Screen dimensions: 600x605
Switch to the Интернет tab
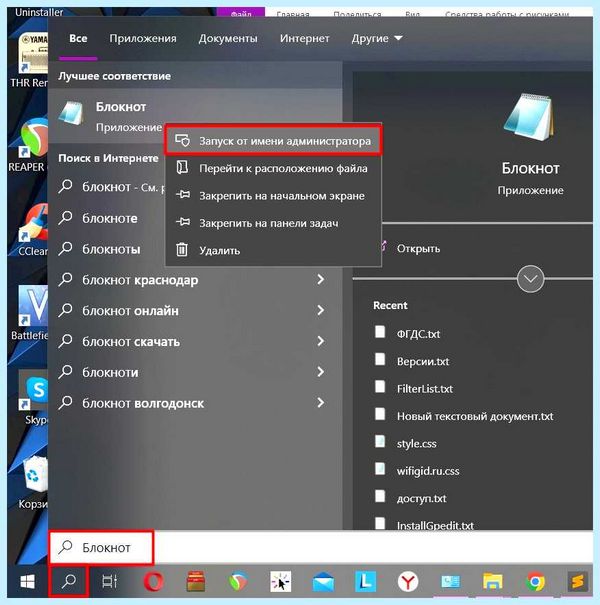(304, 38)
